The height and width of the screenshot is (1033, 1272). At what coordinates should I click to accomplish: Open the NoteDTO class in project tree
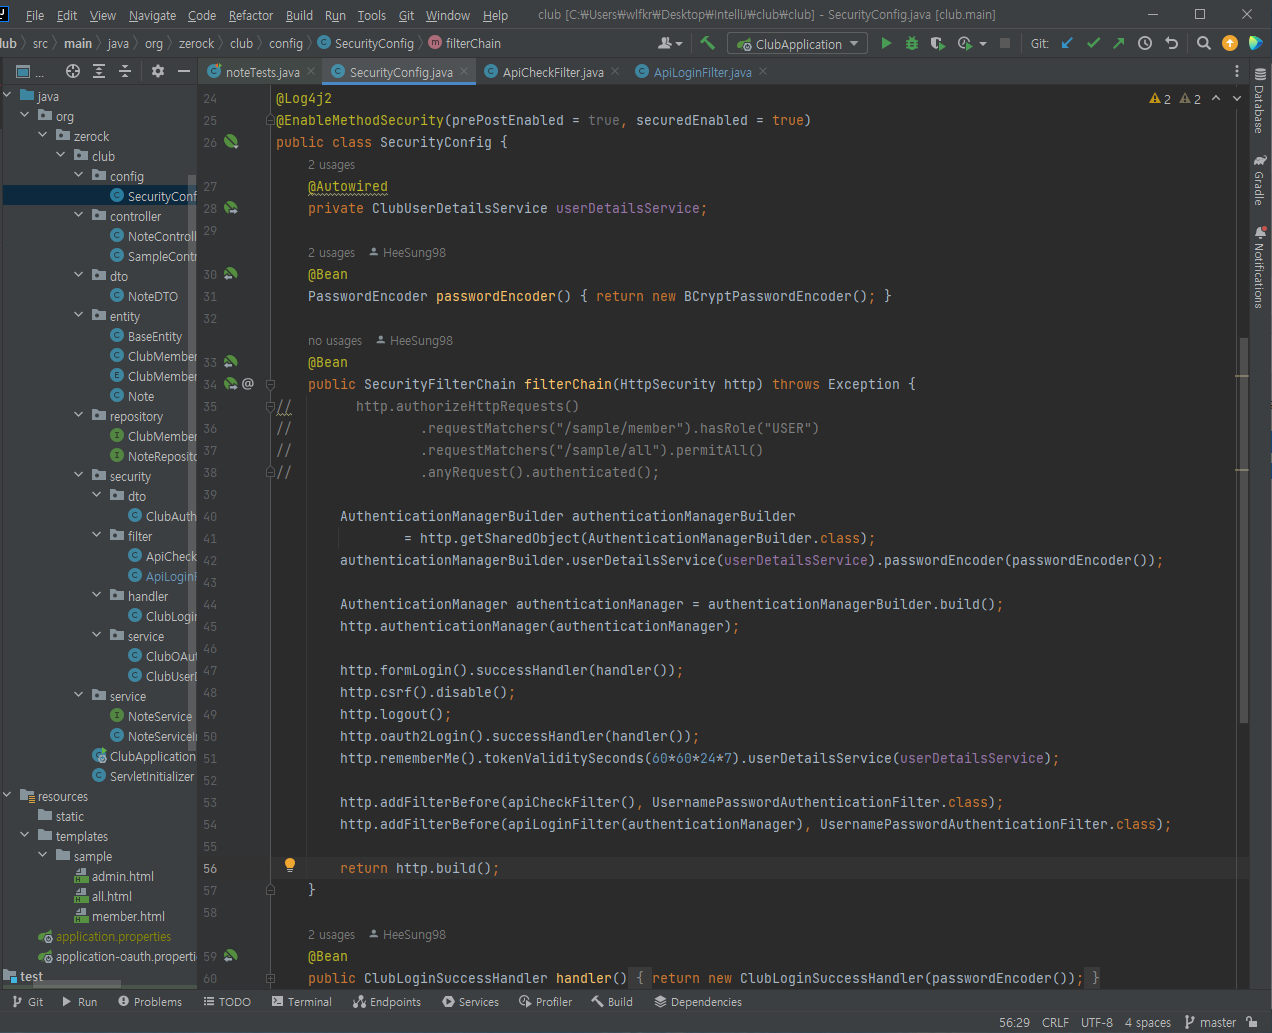152,296
